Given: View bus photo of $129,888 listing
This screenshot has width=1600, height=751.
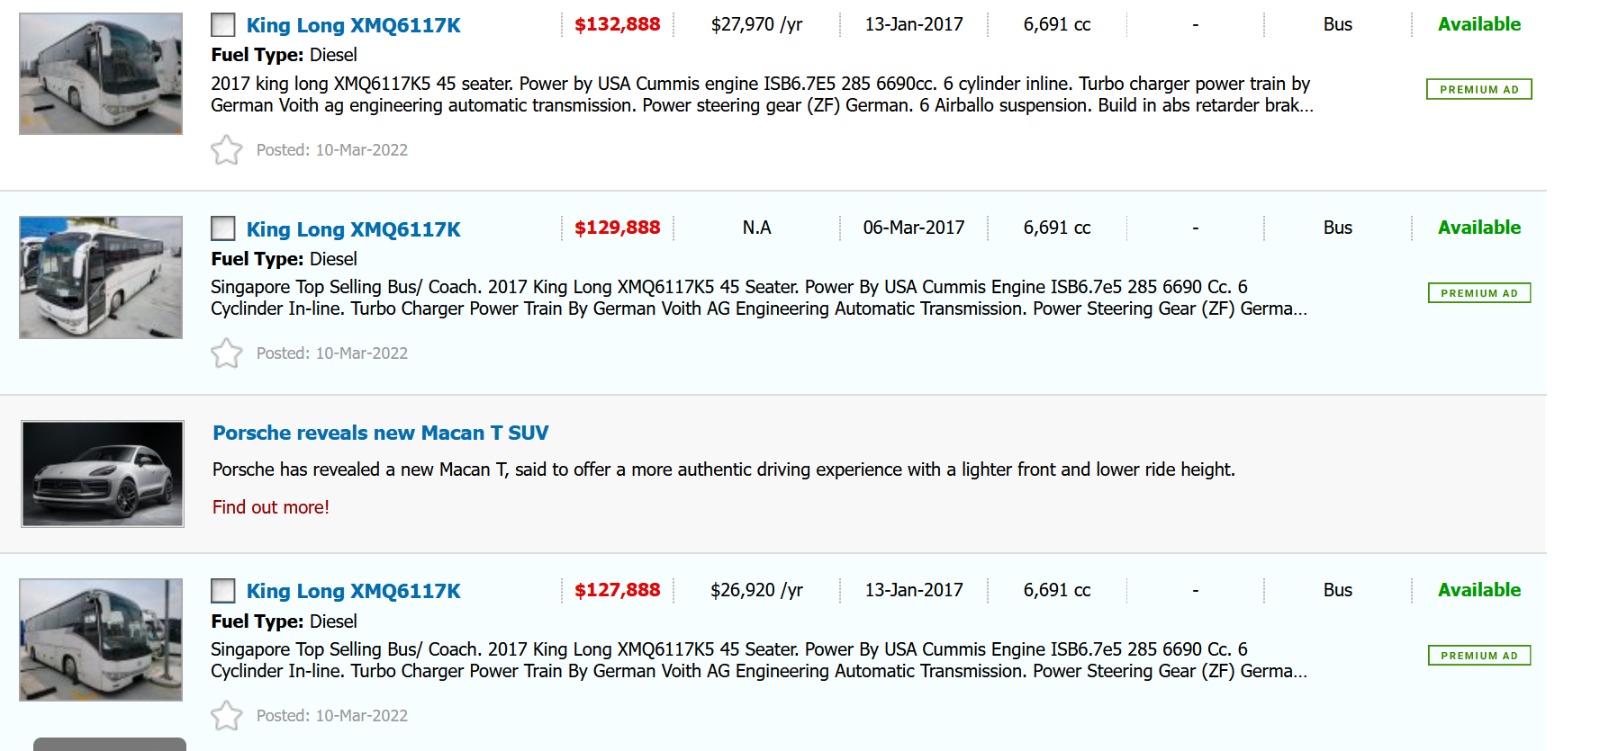Looking at the screenshot, I should click(101, 277).
